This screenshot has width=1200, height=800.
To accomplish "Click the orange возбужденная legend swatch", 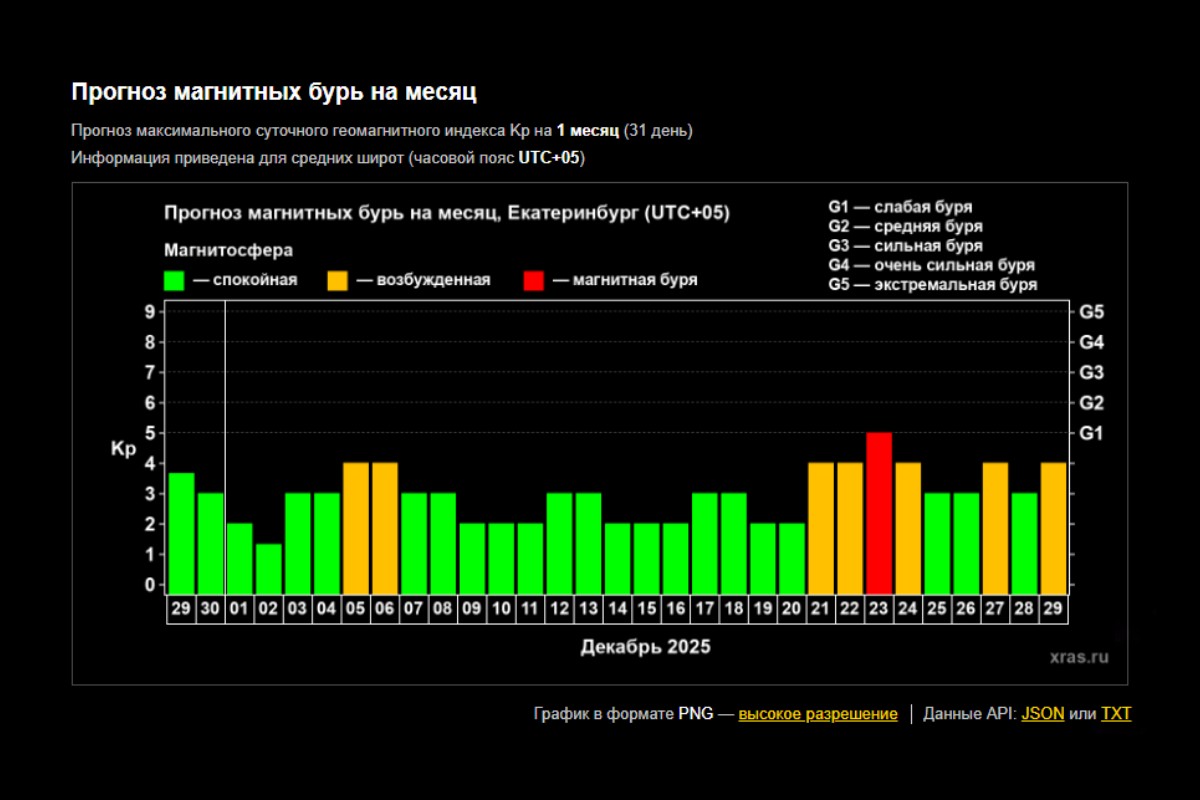I will (x=337, y=281).
